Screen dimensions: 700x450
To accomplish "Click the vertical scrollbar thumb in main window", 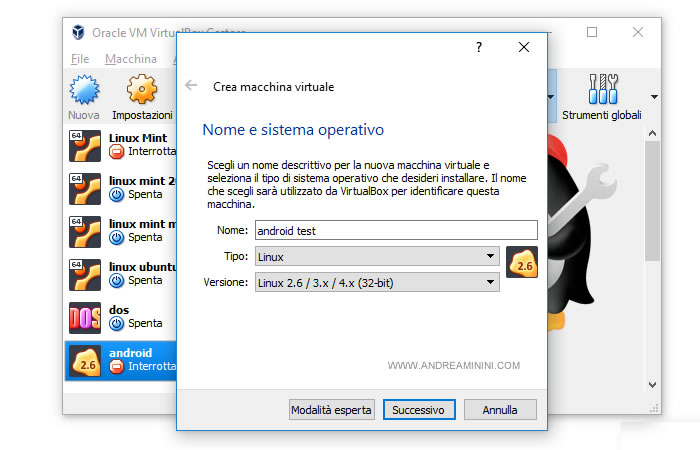I will [652, 201].
